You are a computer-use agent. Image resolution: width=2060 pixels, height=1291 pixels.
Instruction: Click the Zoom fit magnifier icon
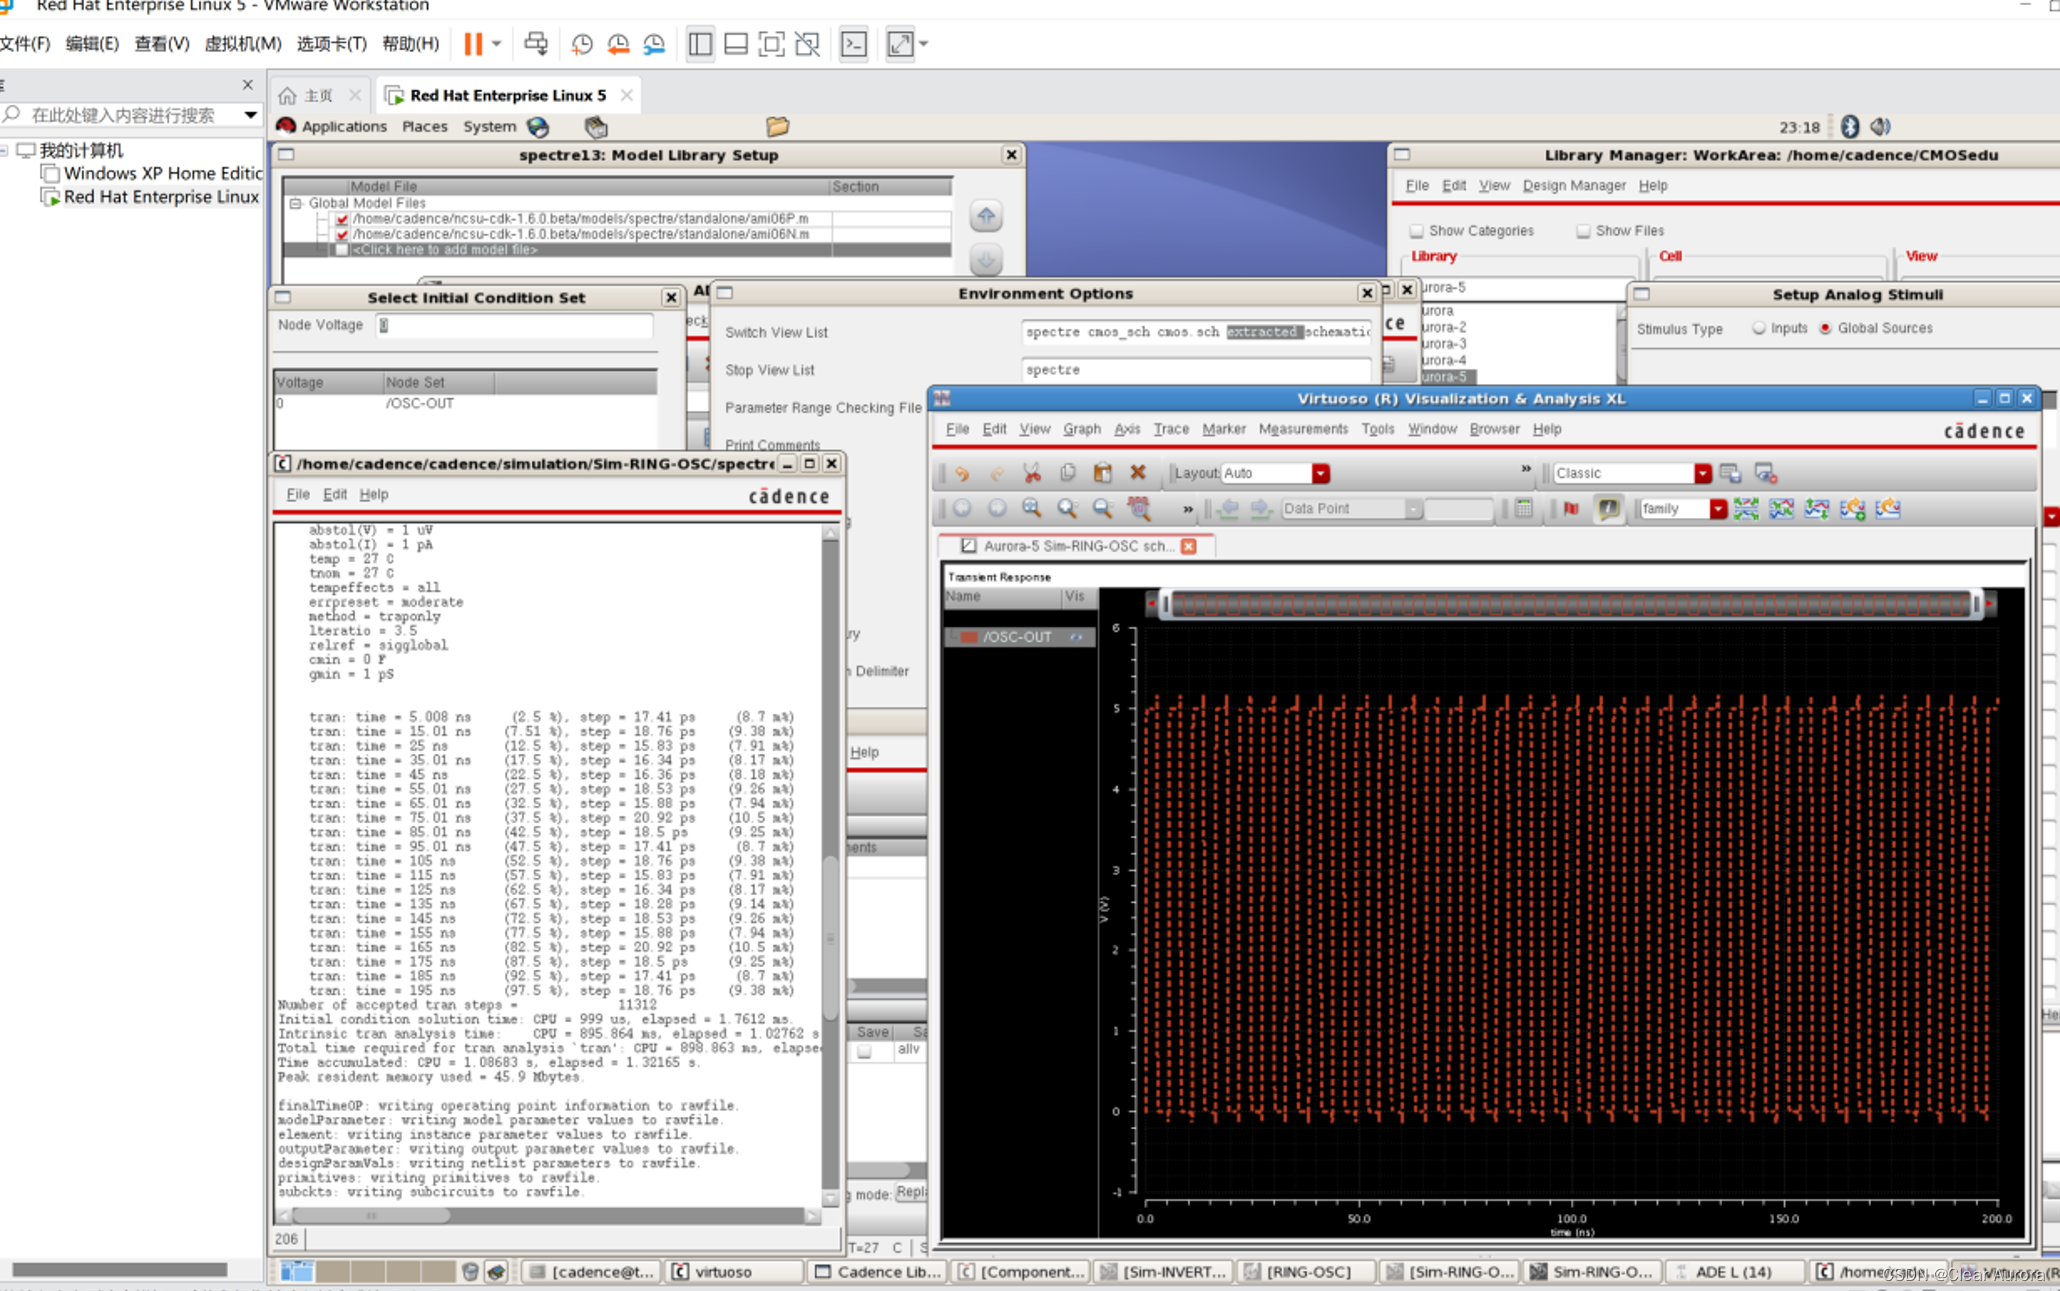click(1031, 508)
